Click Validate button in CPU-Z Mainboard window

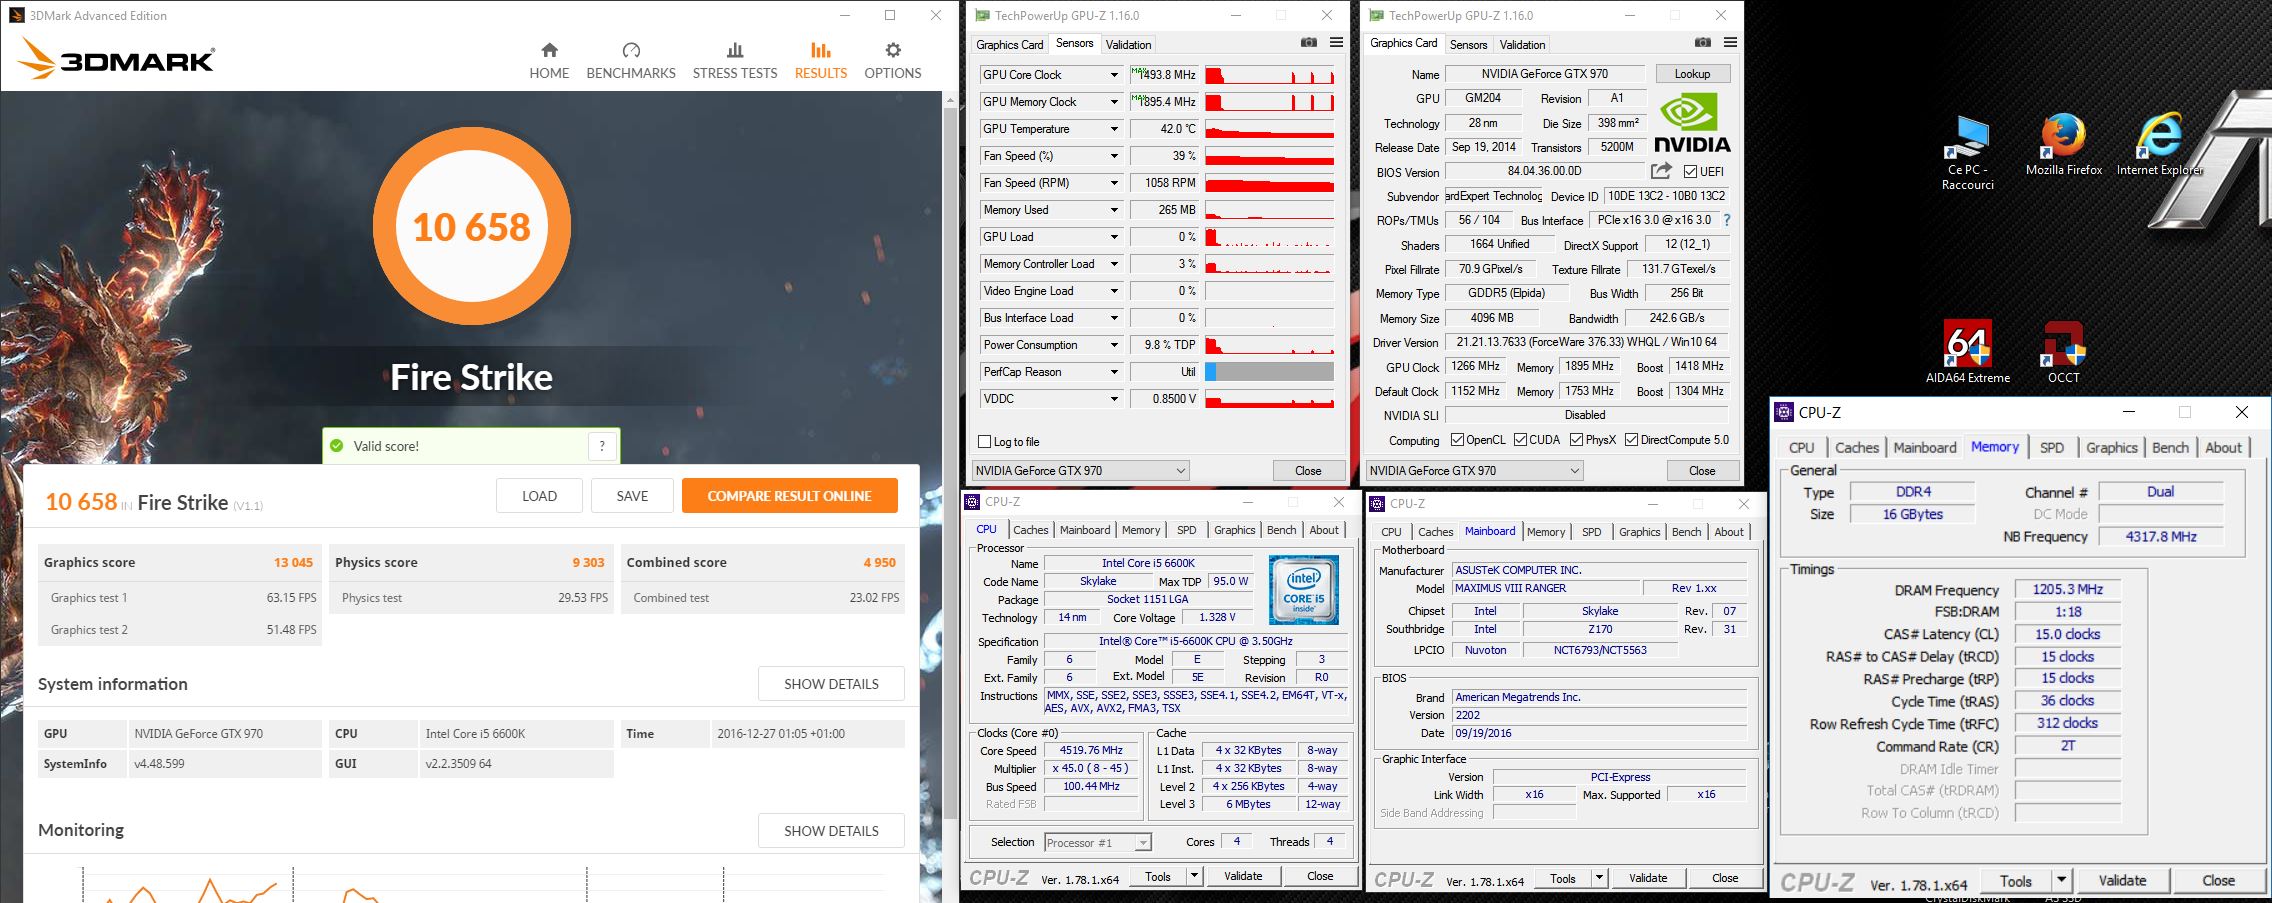[x=1647, y=878]
